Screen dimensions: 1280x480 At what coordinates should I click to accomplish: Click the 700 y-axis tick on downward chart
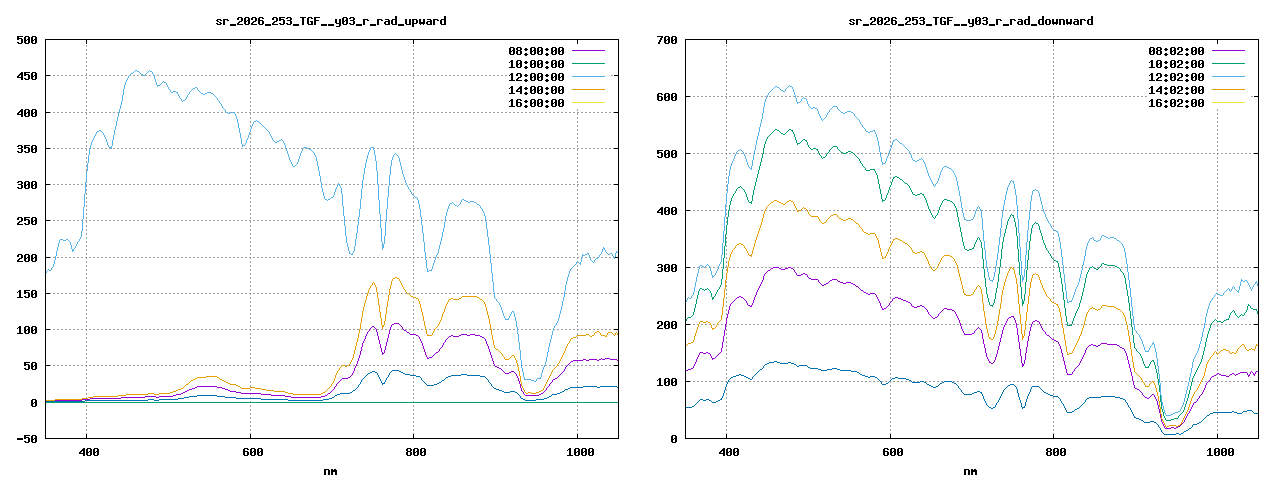click(668, 40)
